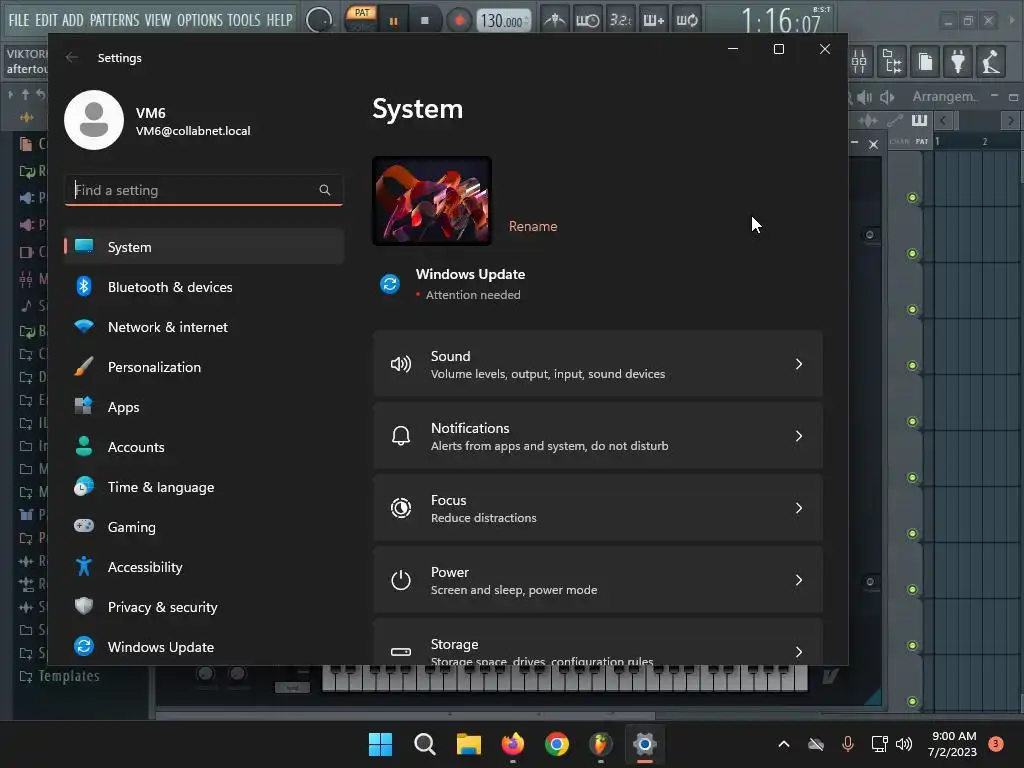Screen dimensions: 1024x768
Task: Open notification center badge showing 3
Action: (x=996, y=744)
